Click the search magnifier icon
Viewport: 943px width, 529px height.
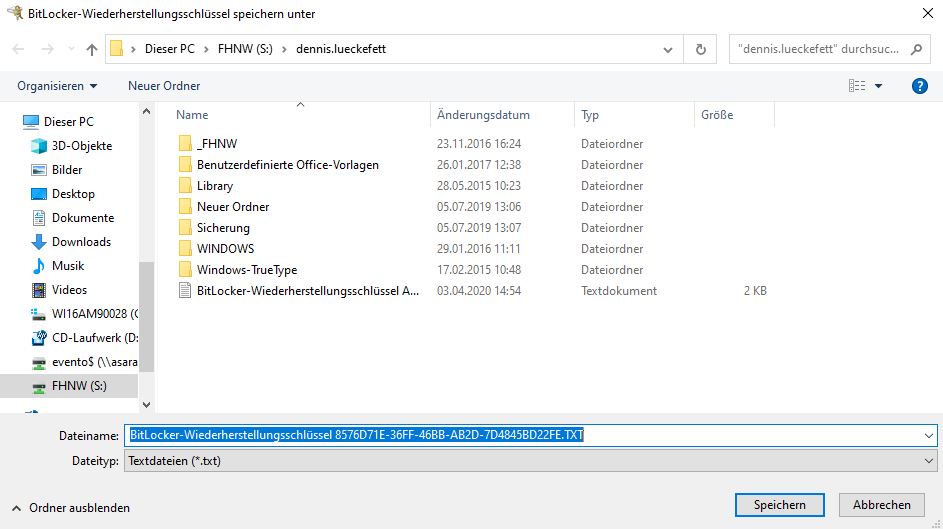917,49
